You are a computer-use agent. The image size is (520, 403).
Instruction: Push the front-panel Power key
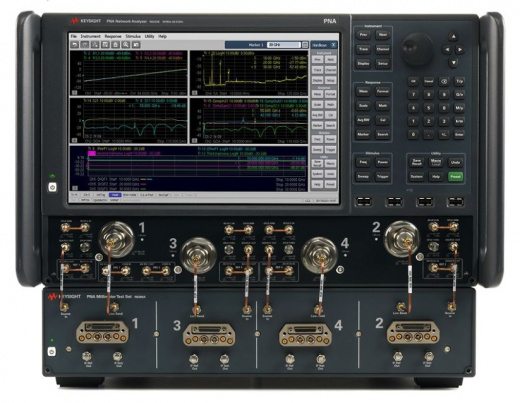pyautogui.click(x=383, y=162)
